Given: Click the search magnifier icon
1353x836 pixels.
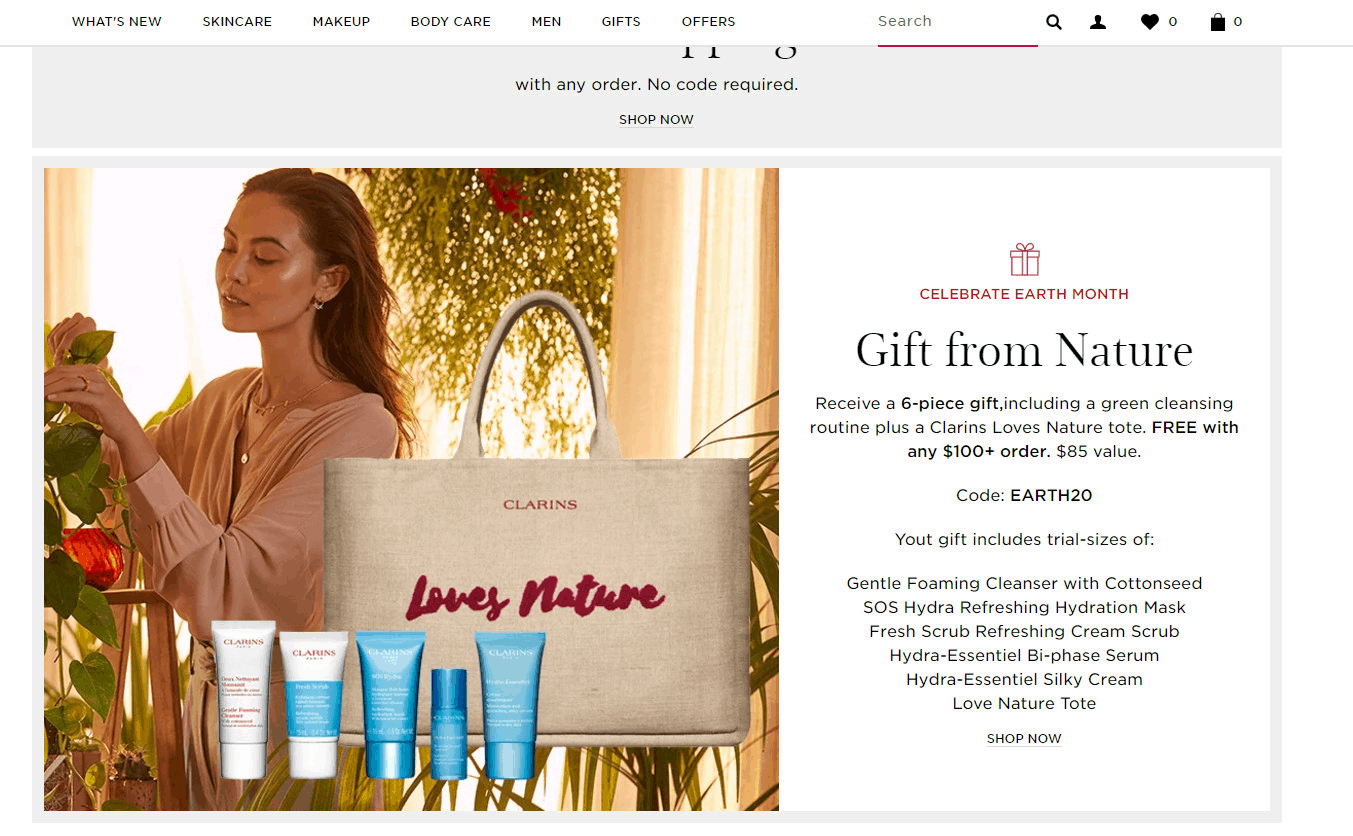Looking at the screenshot, I should point(1054,22).
